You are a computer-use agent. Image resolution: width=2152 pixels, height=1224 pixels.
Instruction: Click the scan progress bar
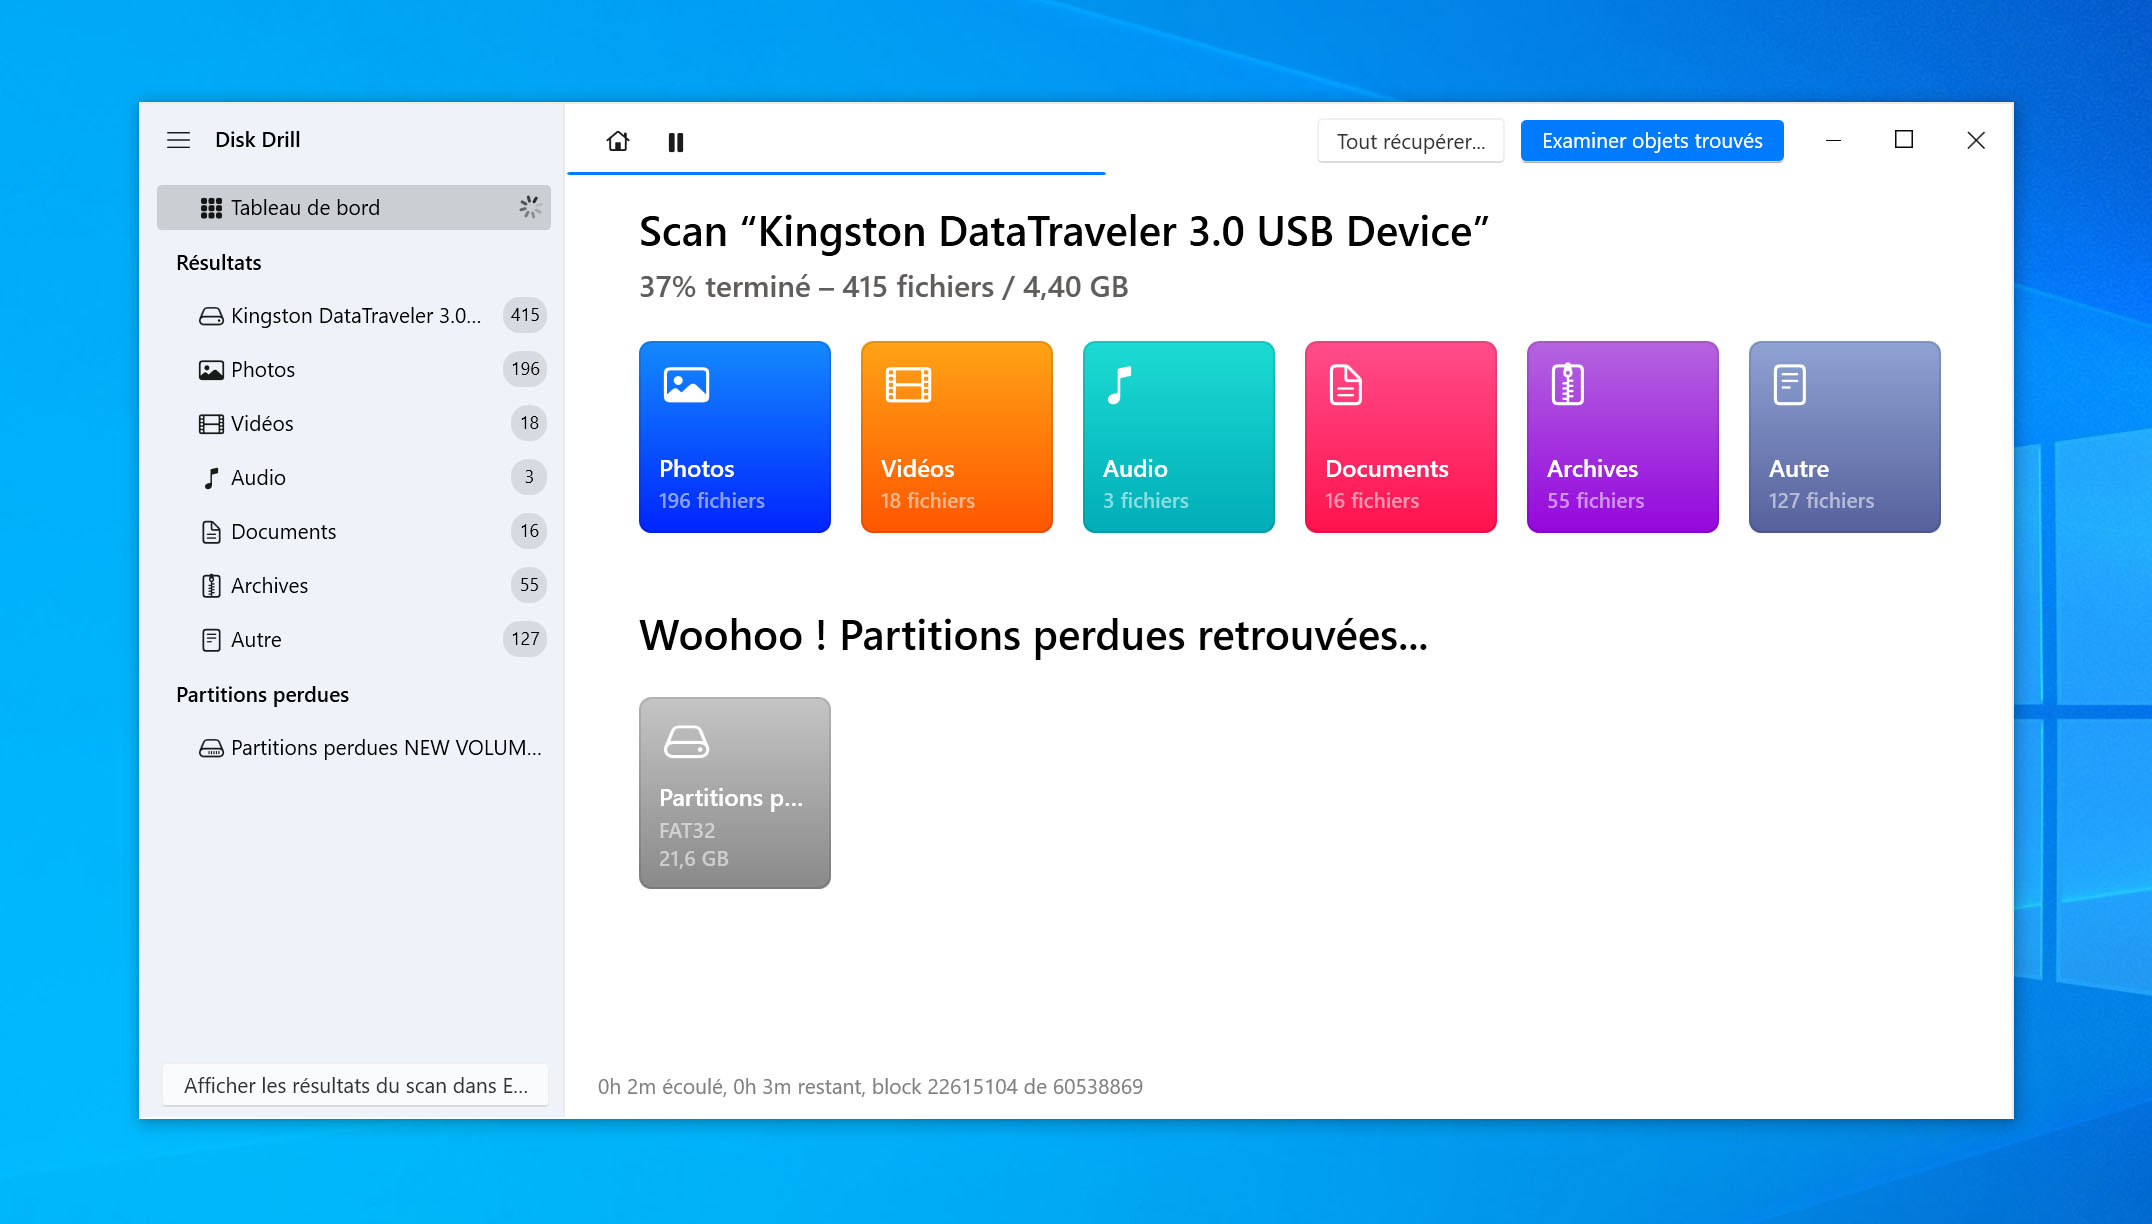coord(836,173)
